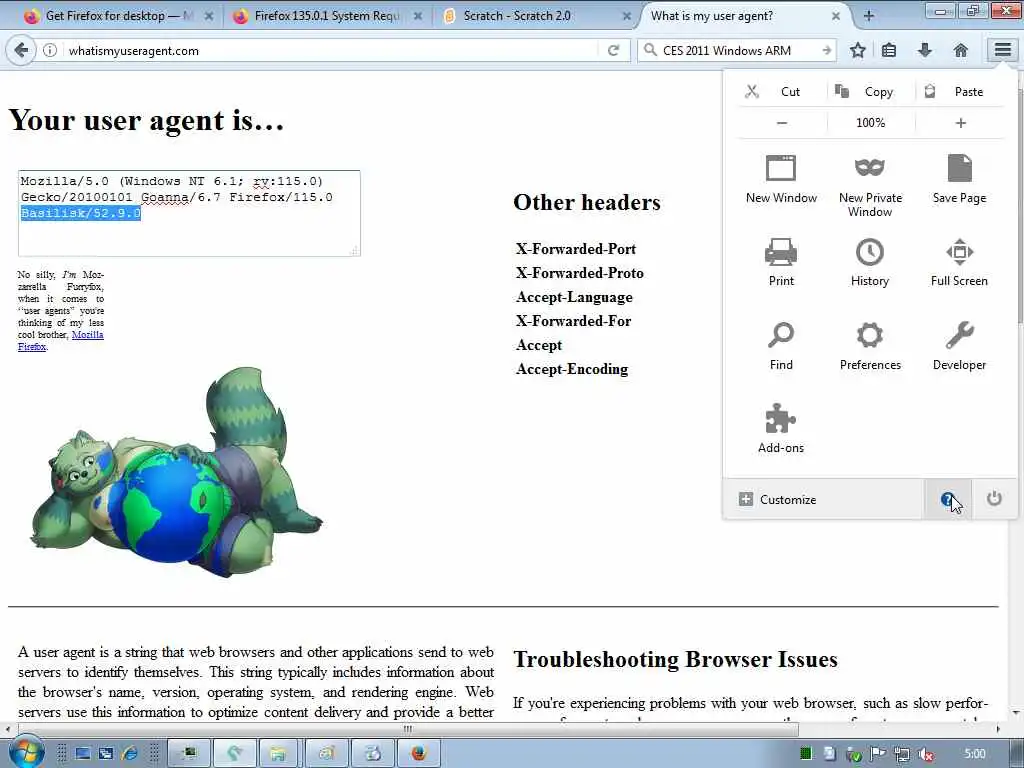Click the raccoon globe mascot image
The width and height of the screenshot is (1024, 768).
176,473
